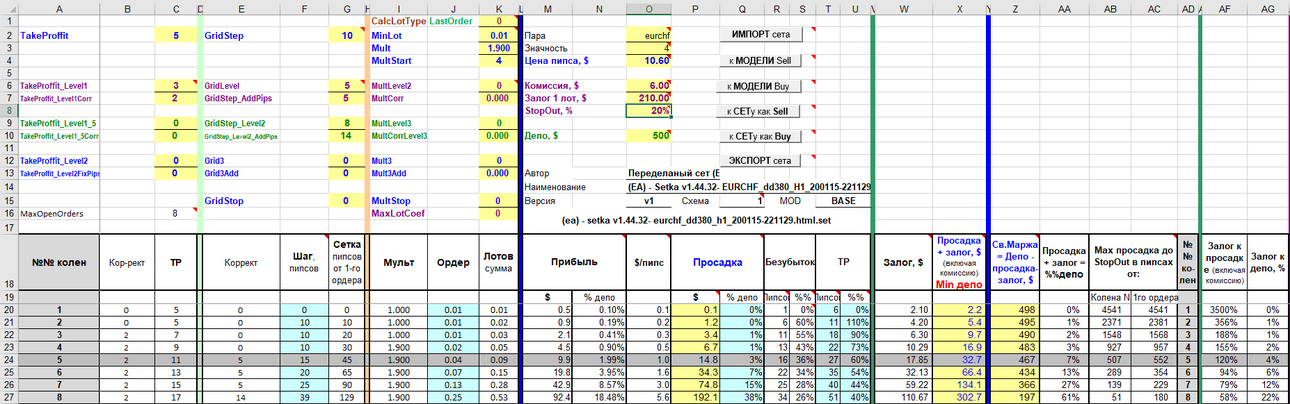Click the №№ колен table header
Viewport: 1290px width, 404px height.
[x=59, y=262]
